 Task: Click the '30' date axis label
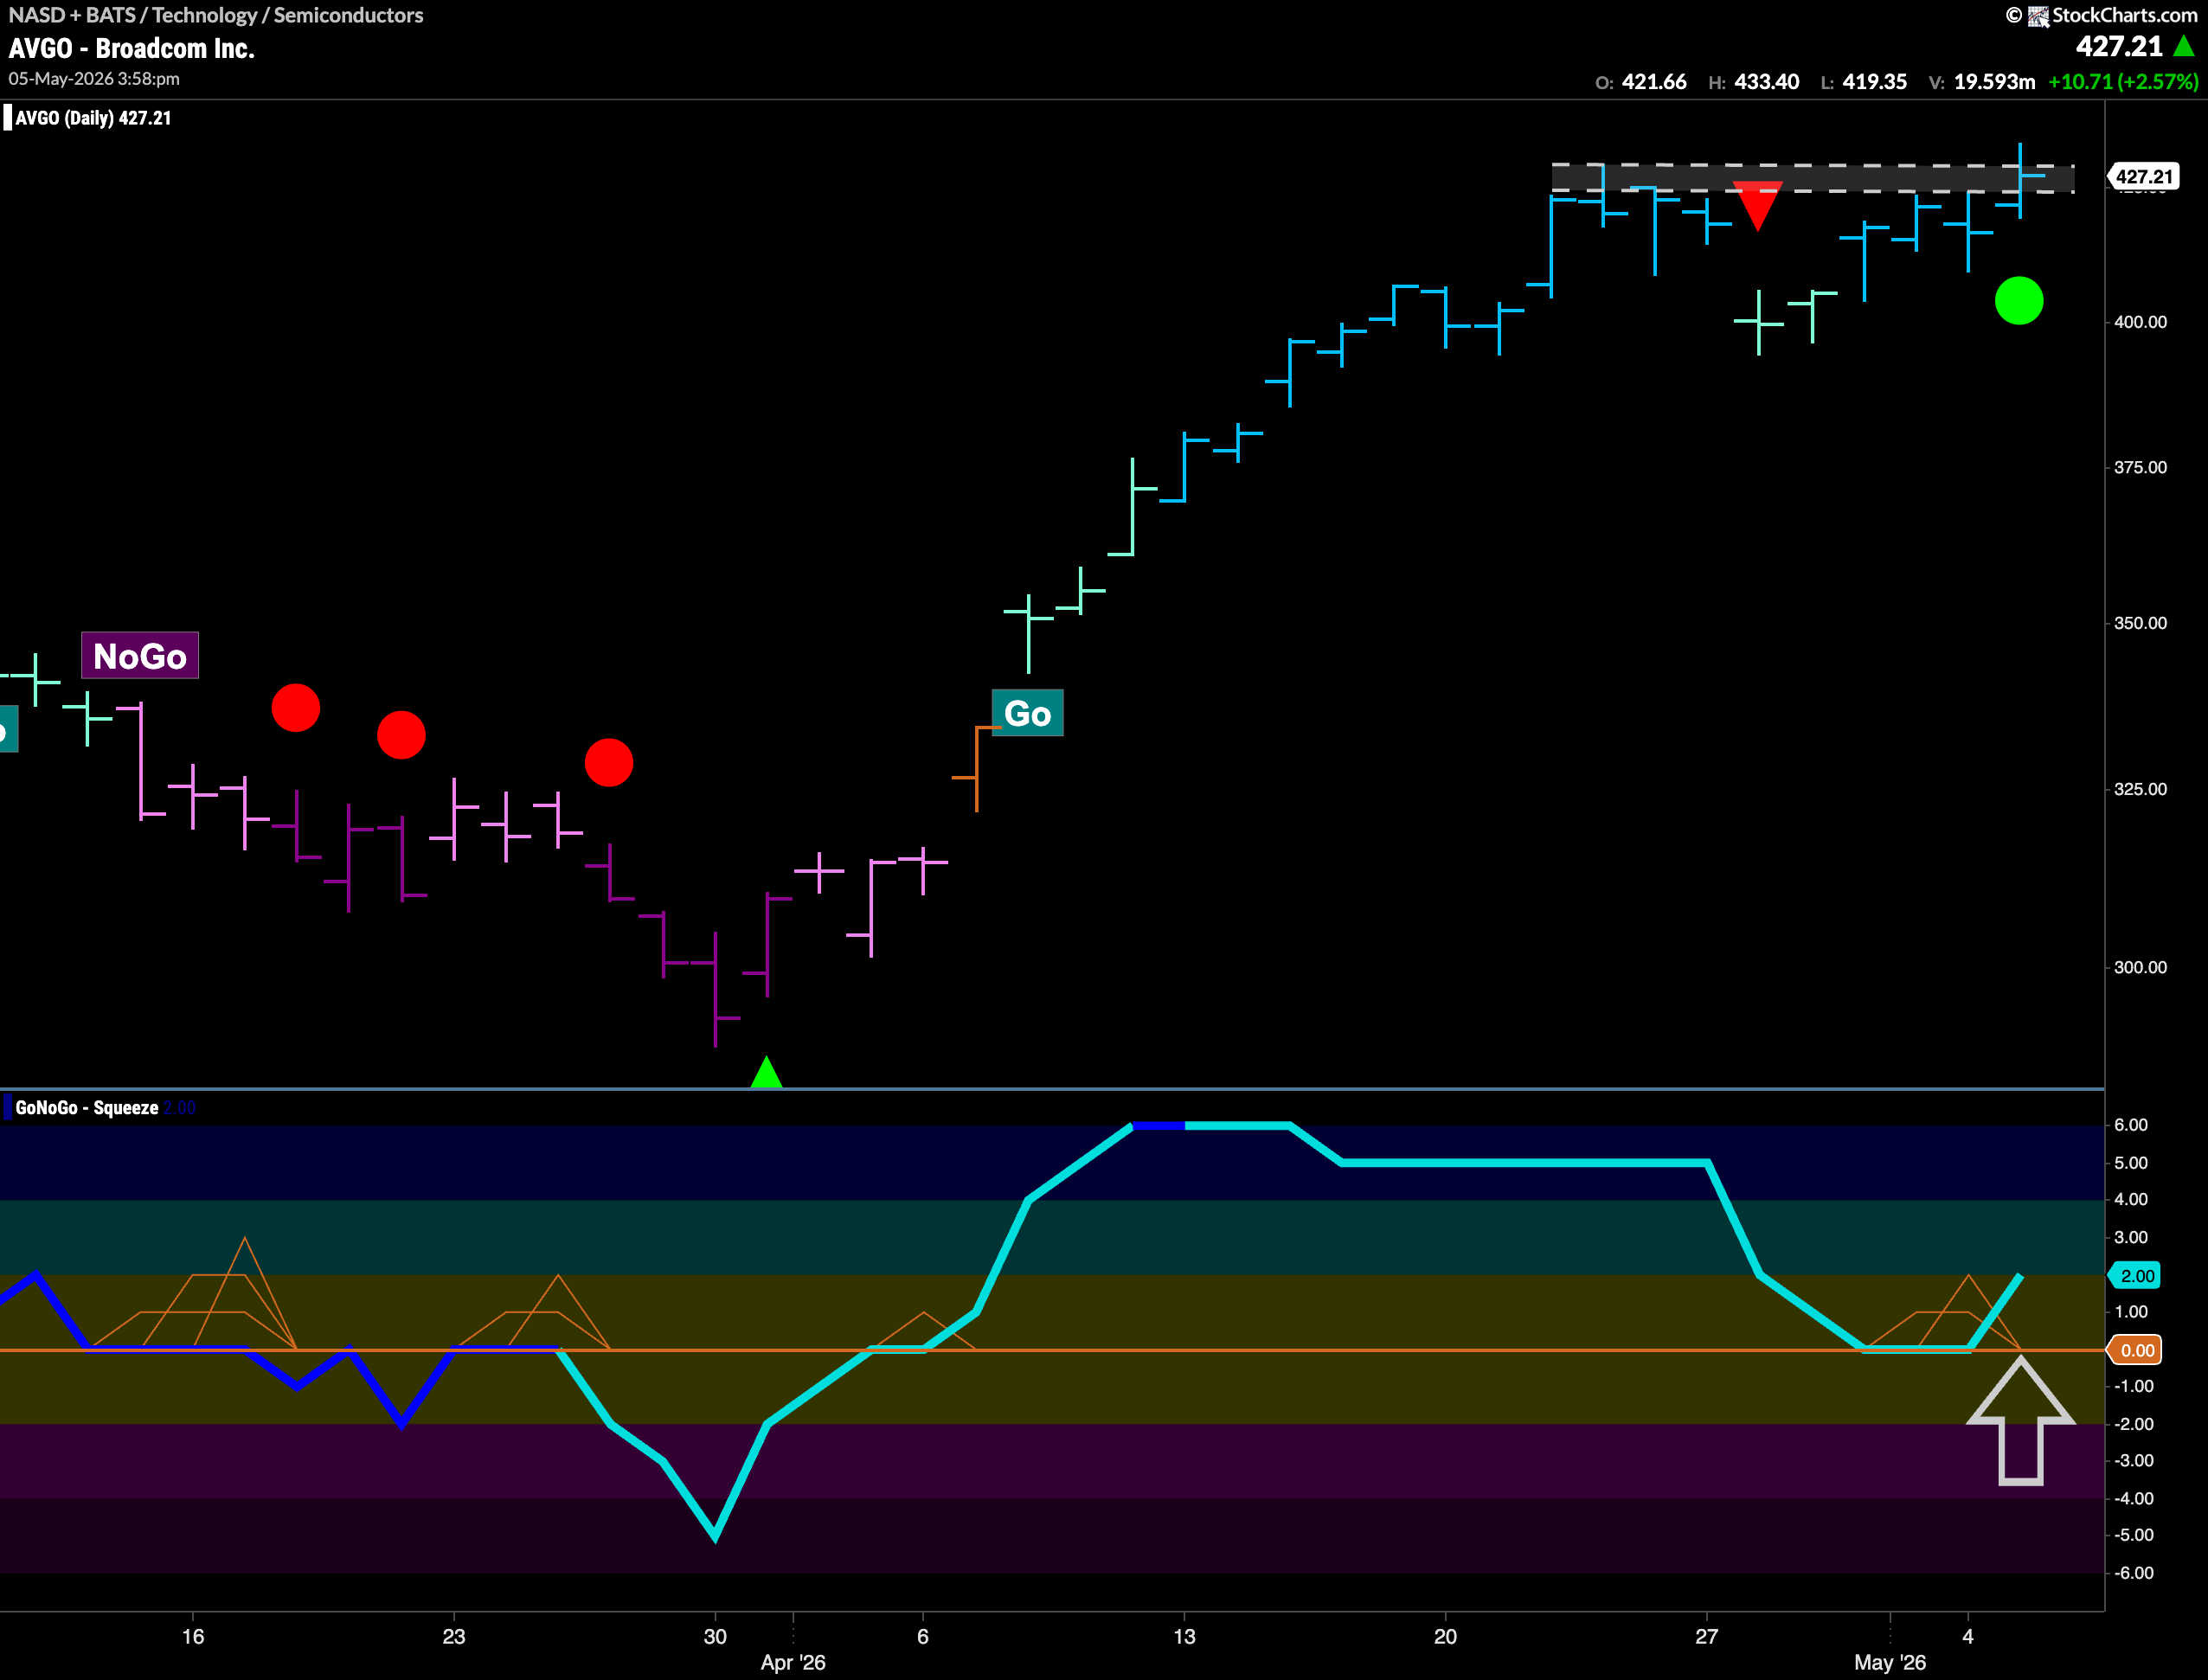click(715, 1636)
